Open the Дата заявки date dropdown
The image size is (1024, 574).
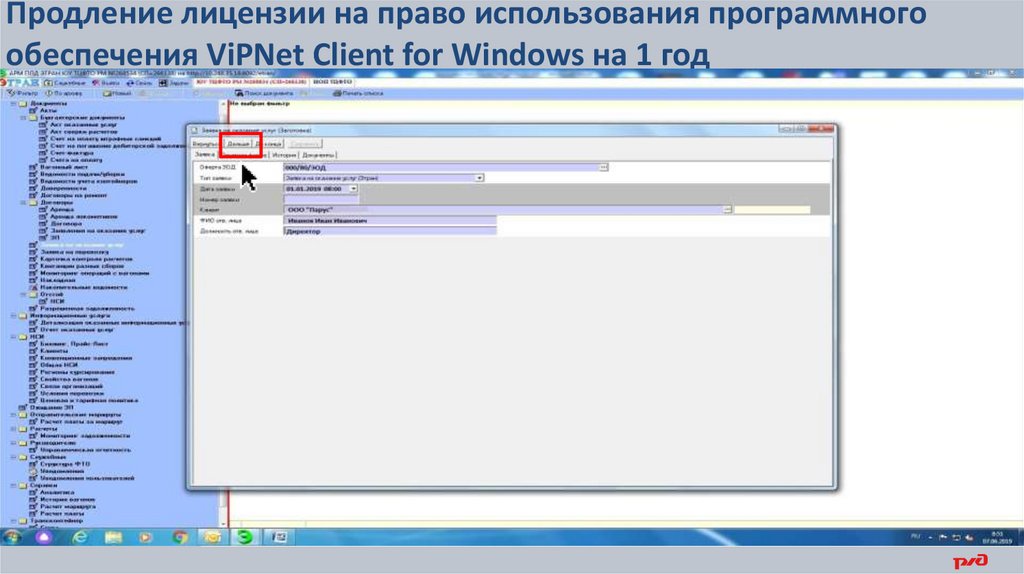point(353,189)
